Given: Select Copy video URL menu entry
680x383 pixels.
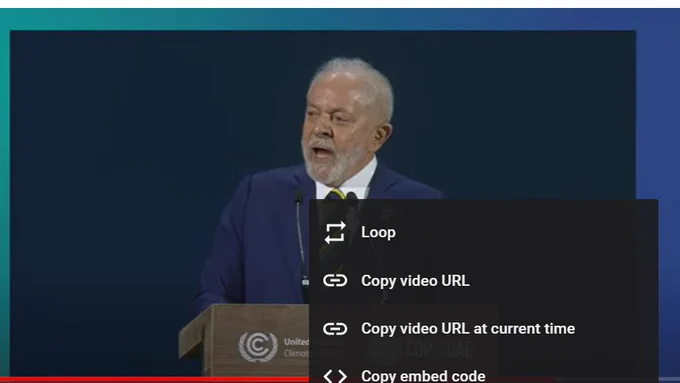Looking at the screenshot, I should click(484, 281).
